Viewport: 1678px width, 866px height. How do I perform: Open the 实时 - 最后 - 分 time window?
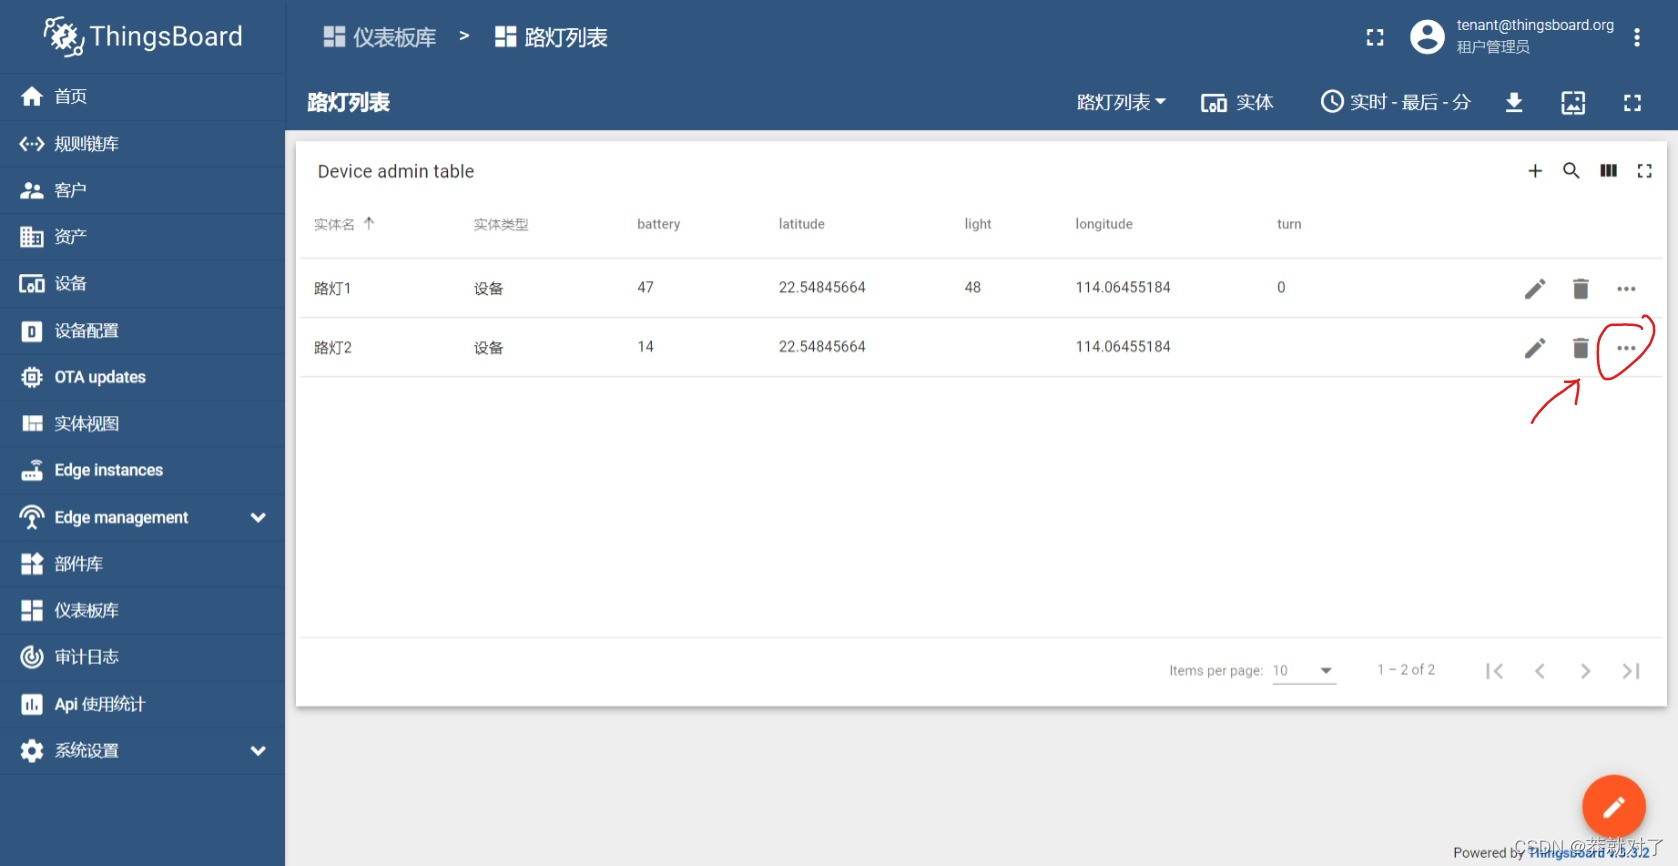pyautogui.click(x=1396, y=102)
